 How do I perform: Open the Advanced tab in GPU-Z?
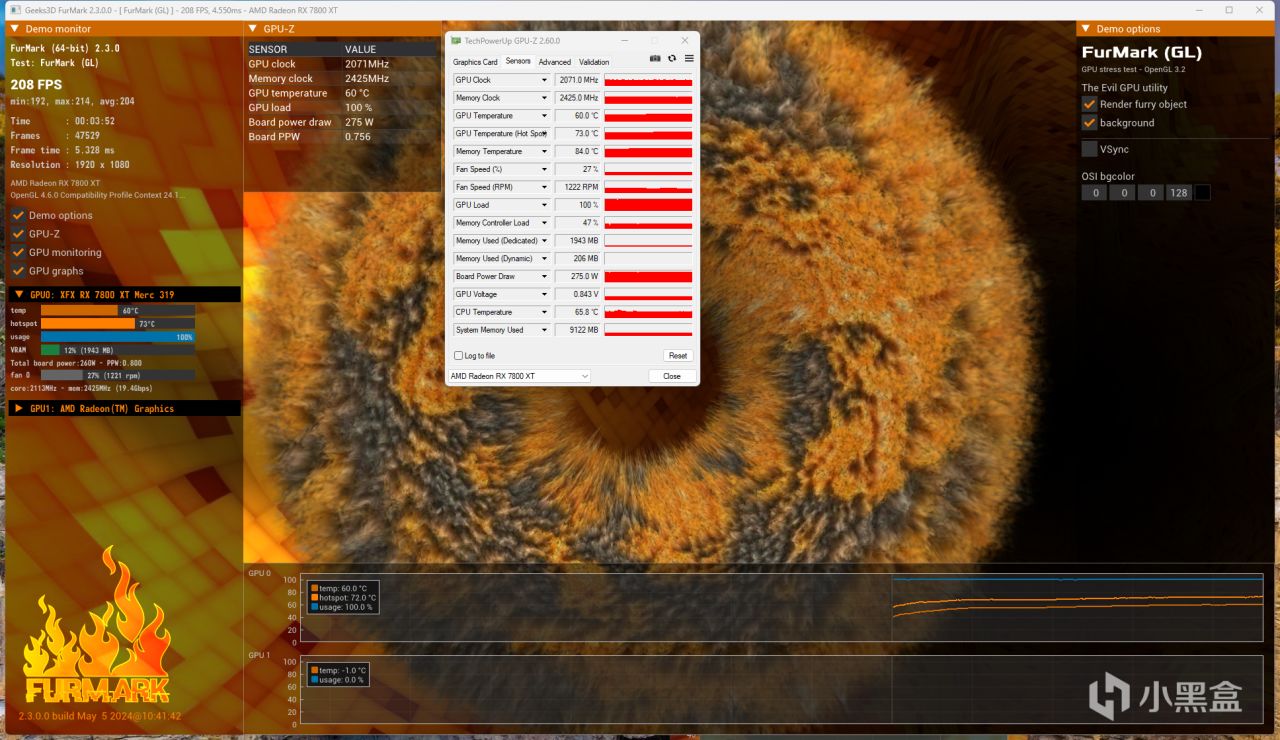pyautogui.click(x=555, y=62)
